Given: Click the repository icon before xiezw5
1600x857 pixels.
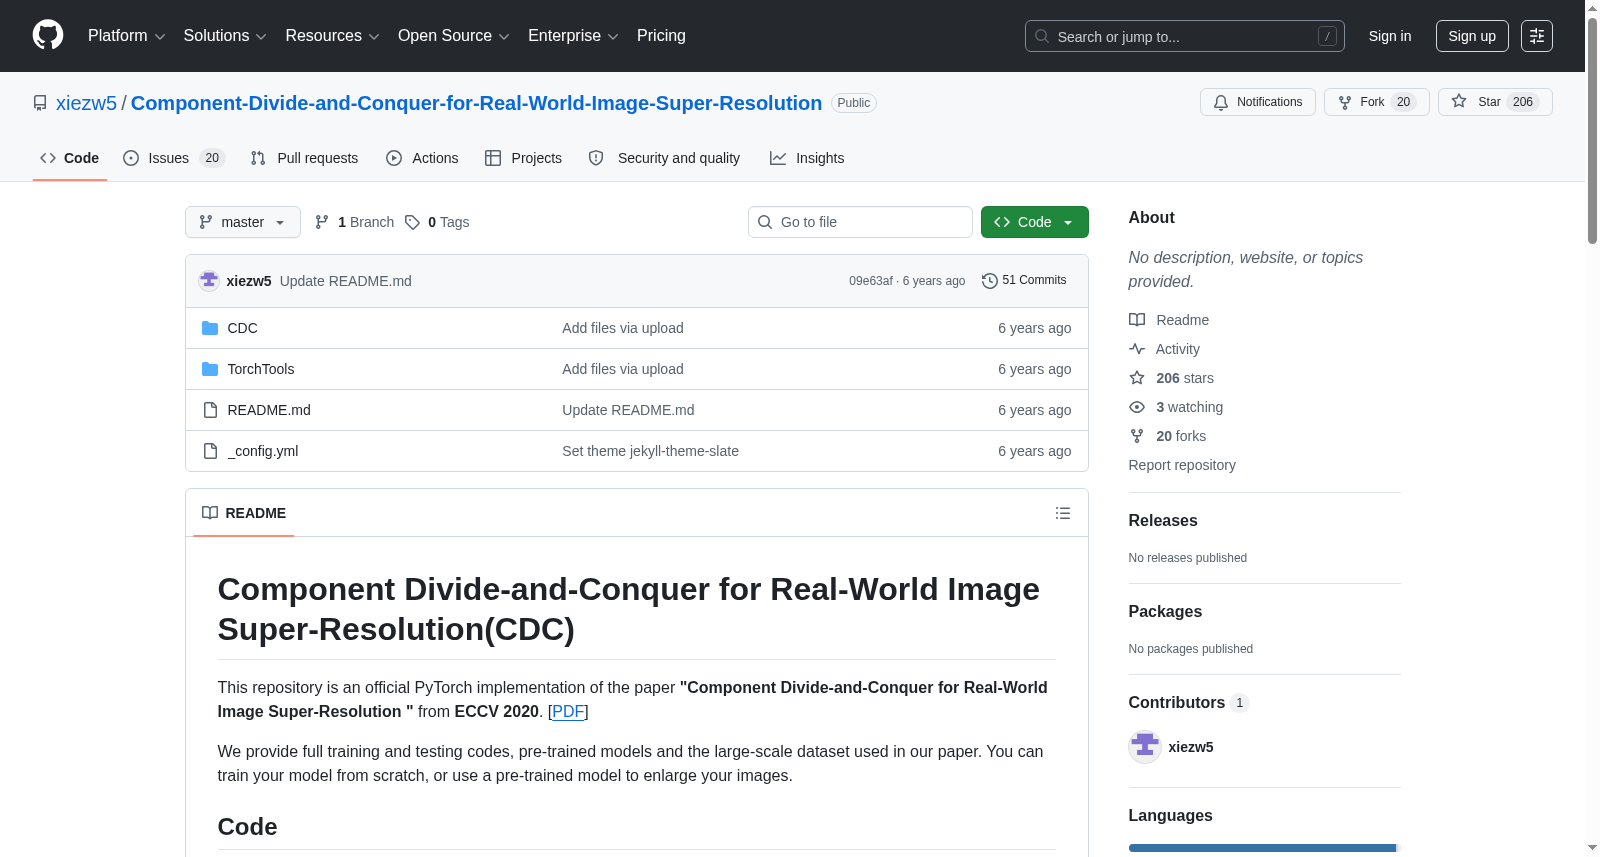Looking at the screenshot, I should pos(40,103).
